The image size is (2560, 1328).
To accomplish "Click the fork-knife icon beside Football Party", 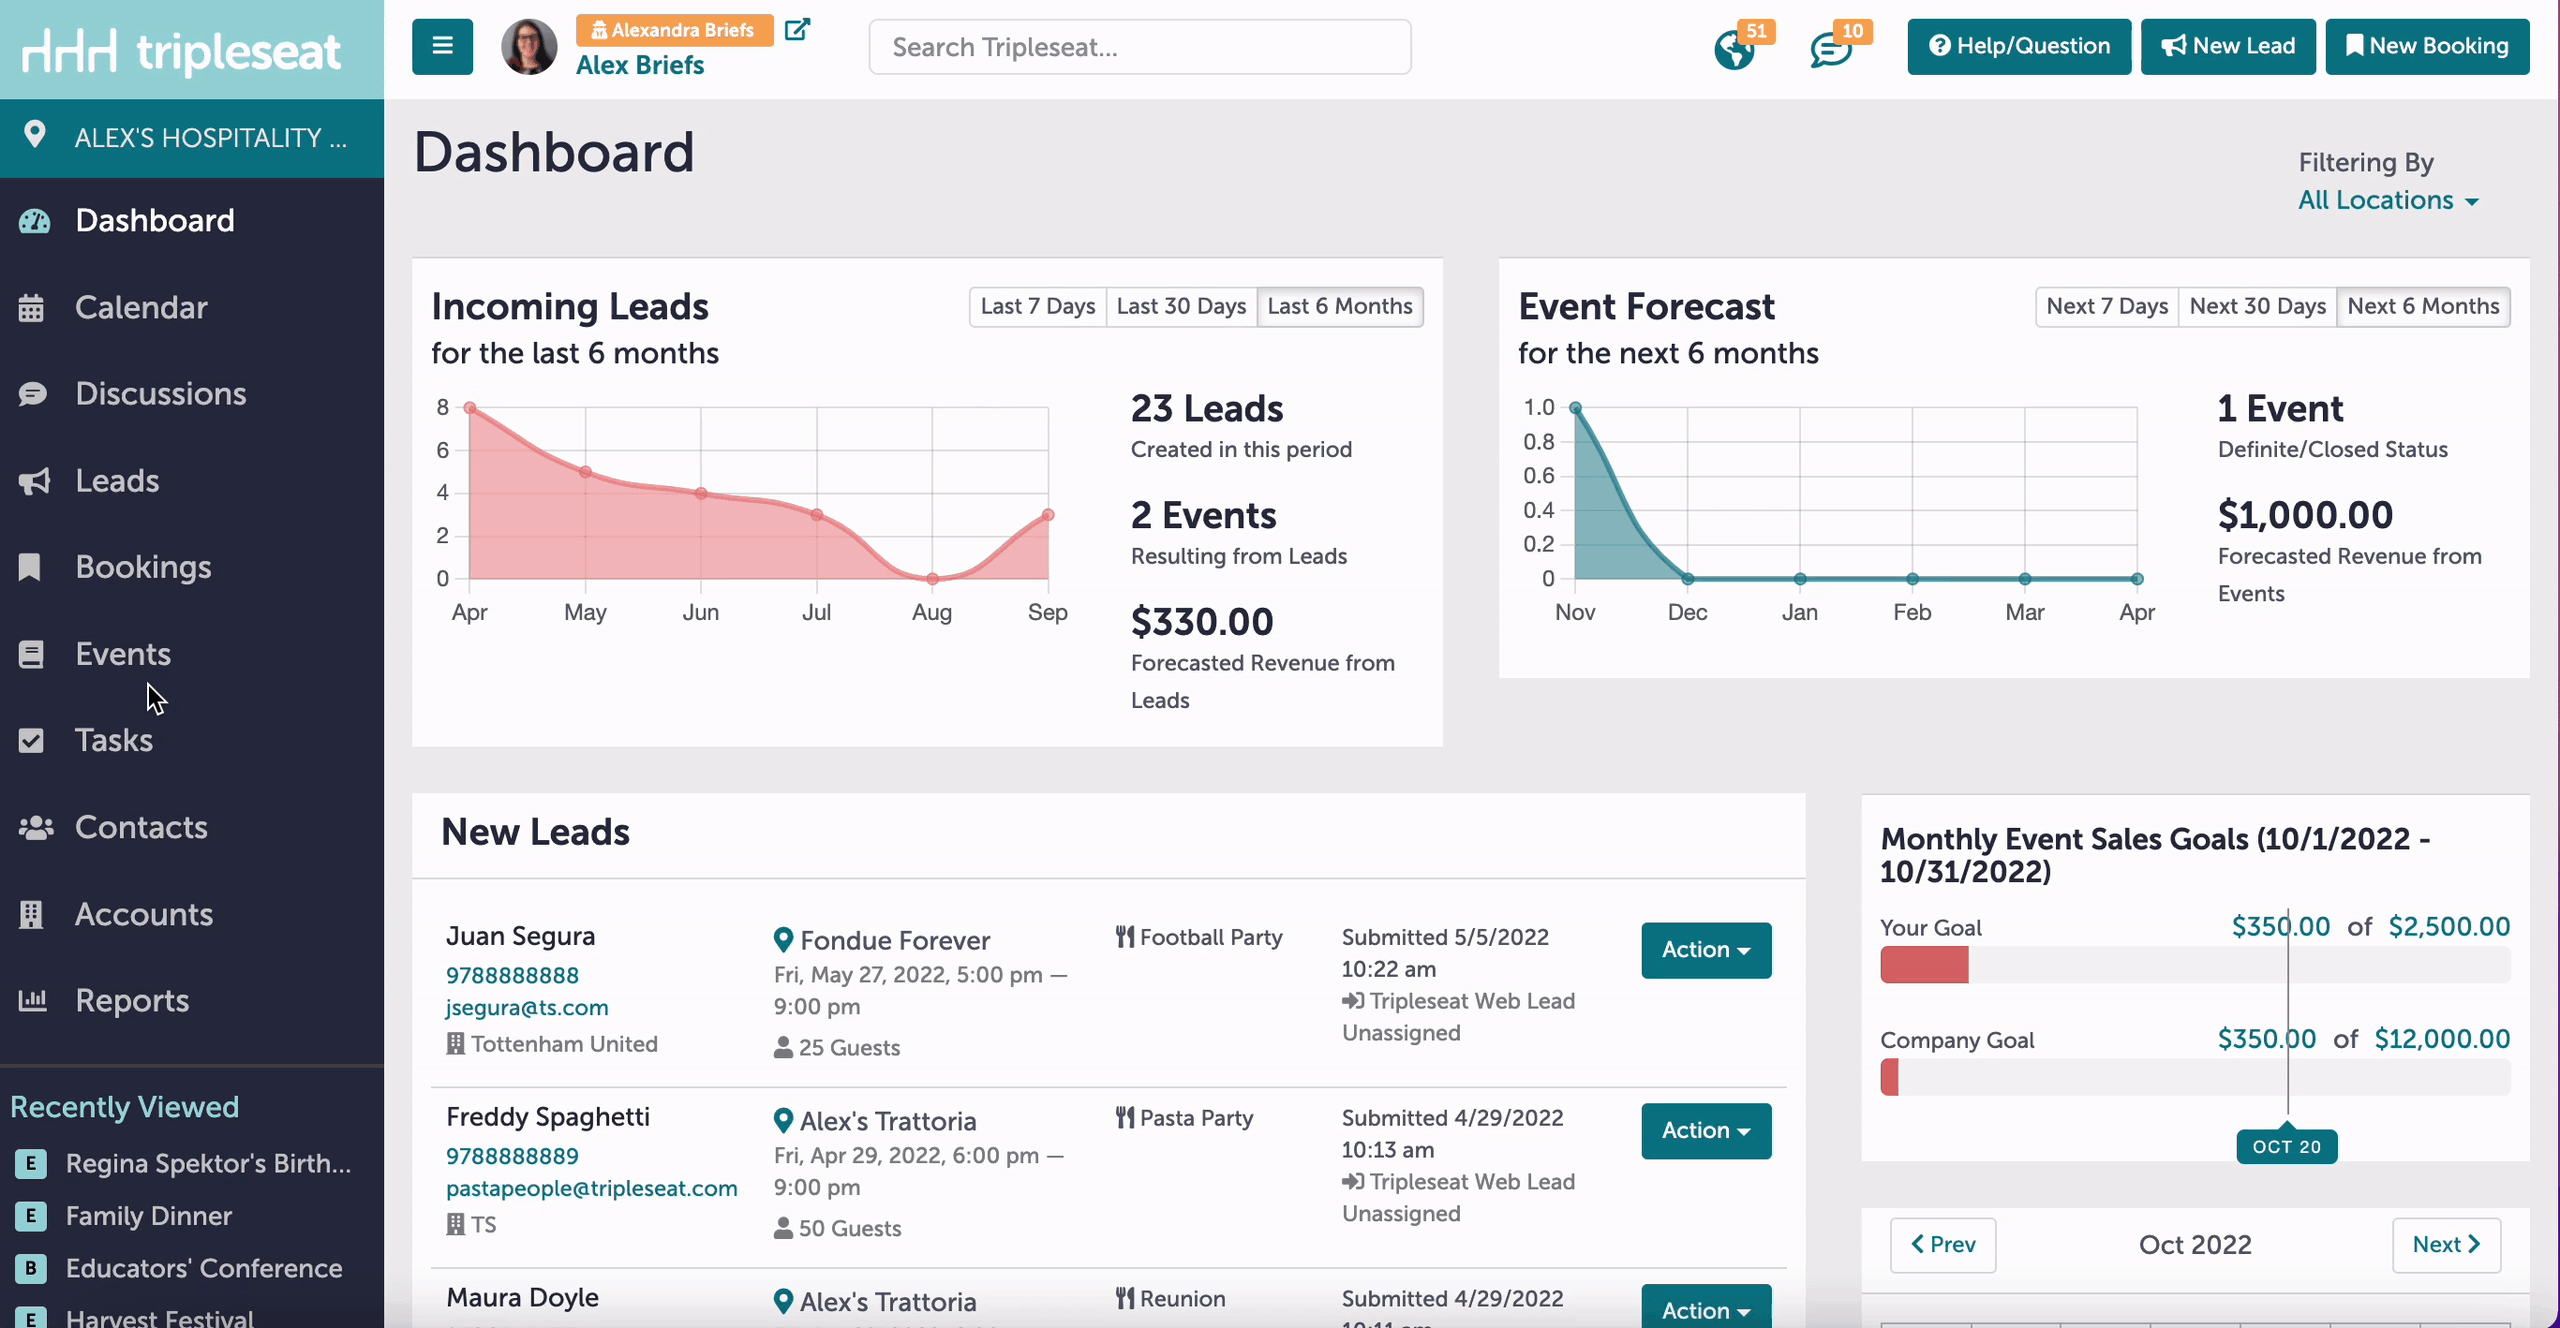I will [x=1125, y=937].
